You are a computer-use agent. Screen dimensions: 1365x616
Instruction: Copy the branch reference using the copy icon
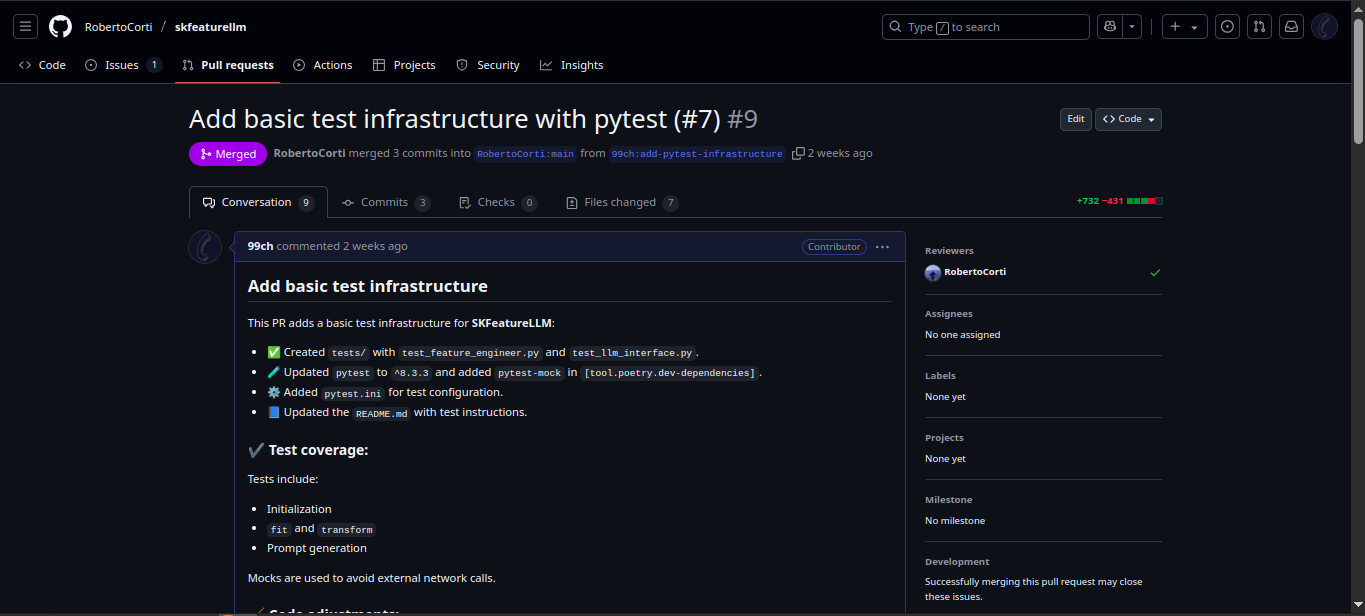[798, 153]
